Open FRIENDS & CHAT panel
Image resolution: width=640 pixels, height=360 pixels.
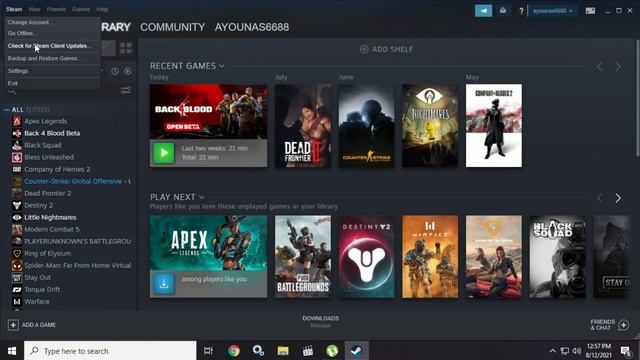click(x=609, y=325)
